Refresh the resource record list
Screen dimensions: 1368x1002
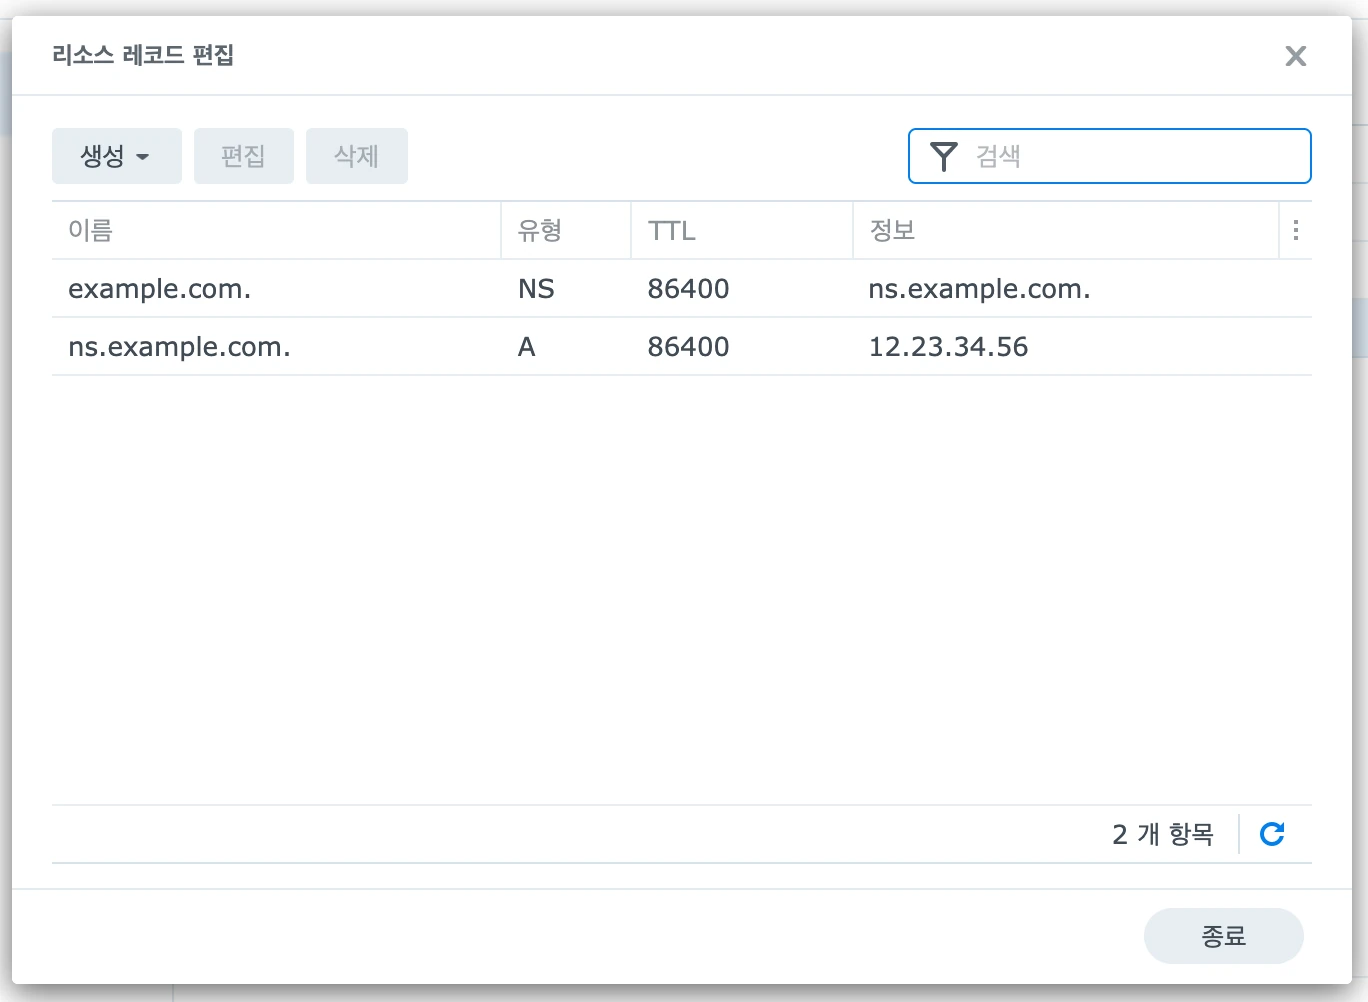coord(1272,834)
